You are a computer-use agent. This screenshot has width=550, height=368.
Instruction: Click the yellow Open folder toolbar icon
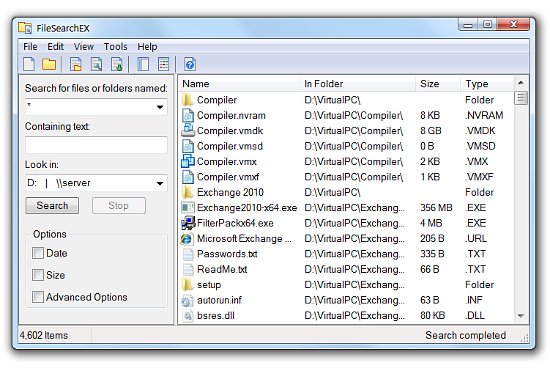[49, 65]
